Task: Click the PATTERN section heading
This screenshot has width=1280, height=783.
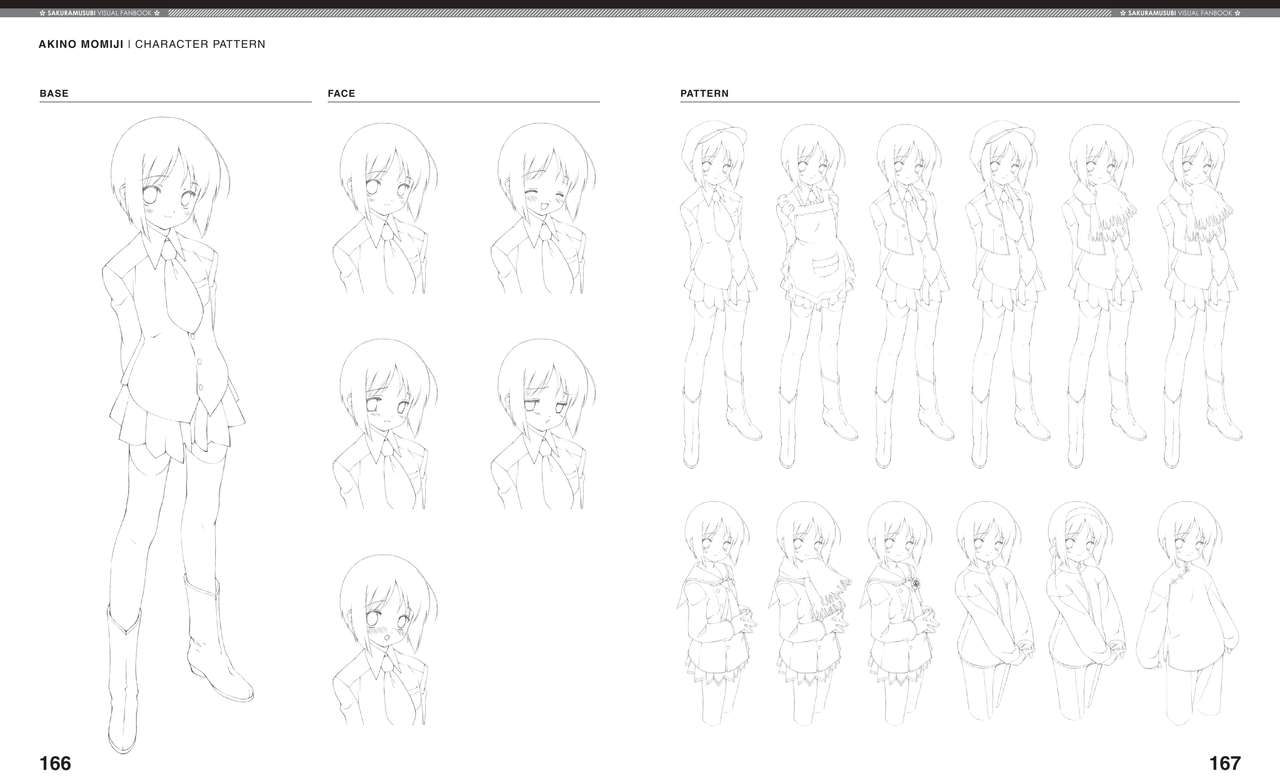Action: [704, 94]
